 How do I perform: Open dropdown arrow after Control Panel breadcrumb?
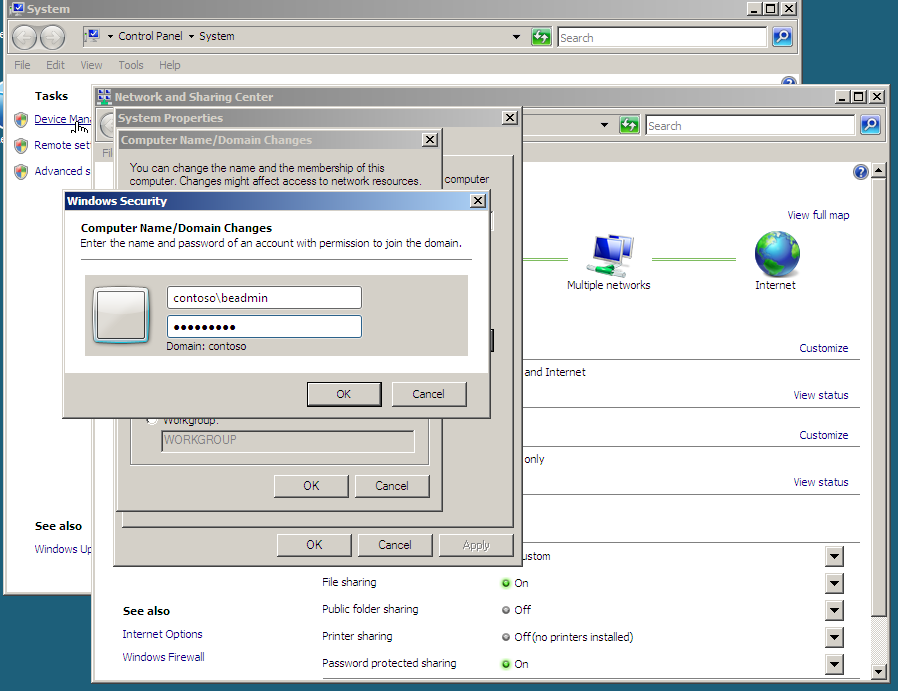tap(191, 37)
